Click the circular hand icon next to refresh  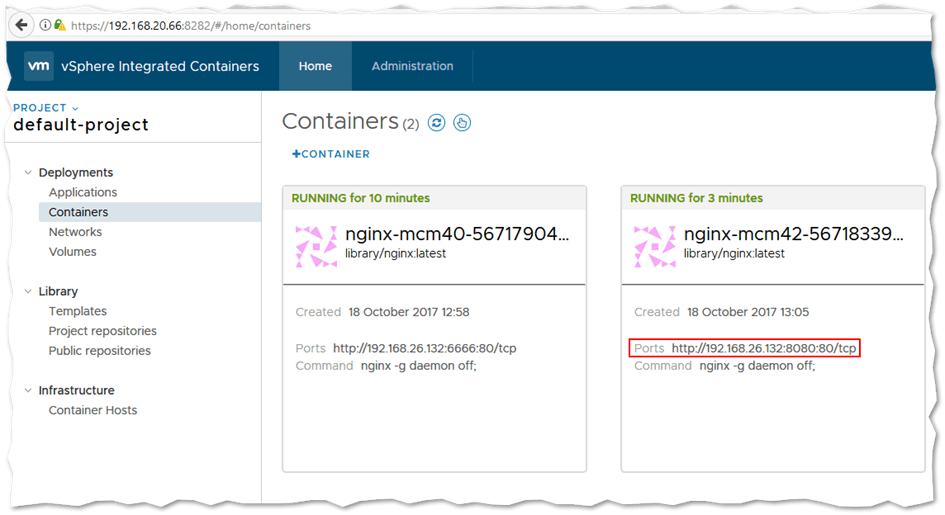pos(462,123)
